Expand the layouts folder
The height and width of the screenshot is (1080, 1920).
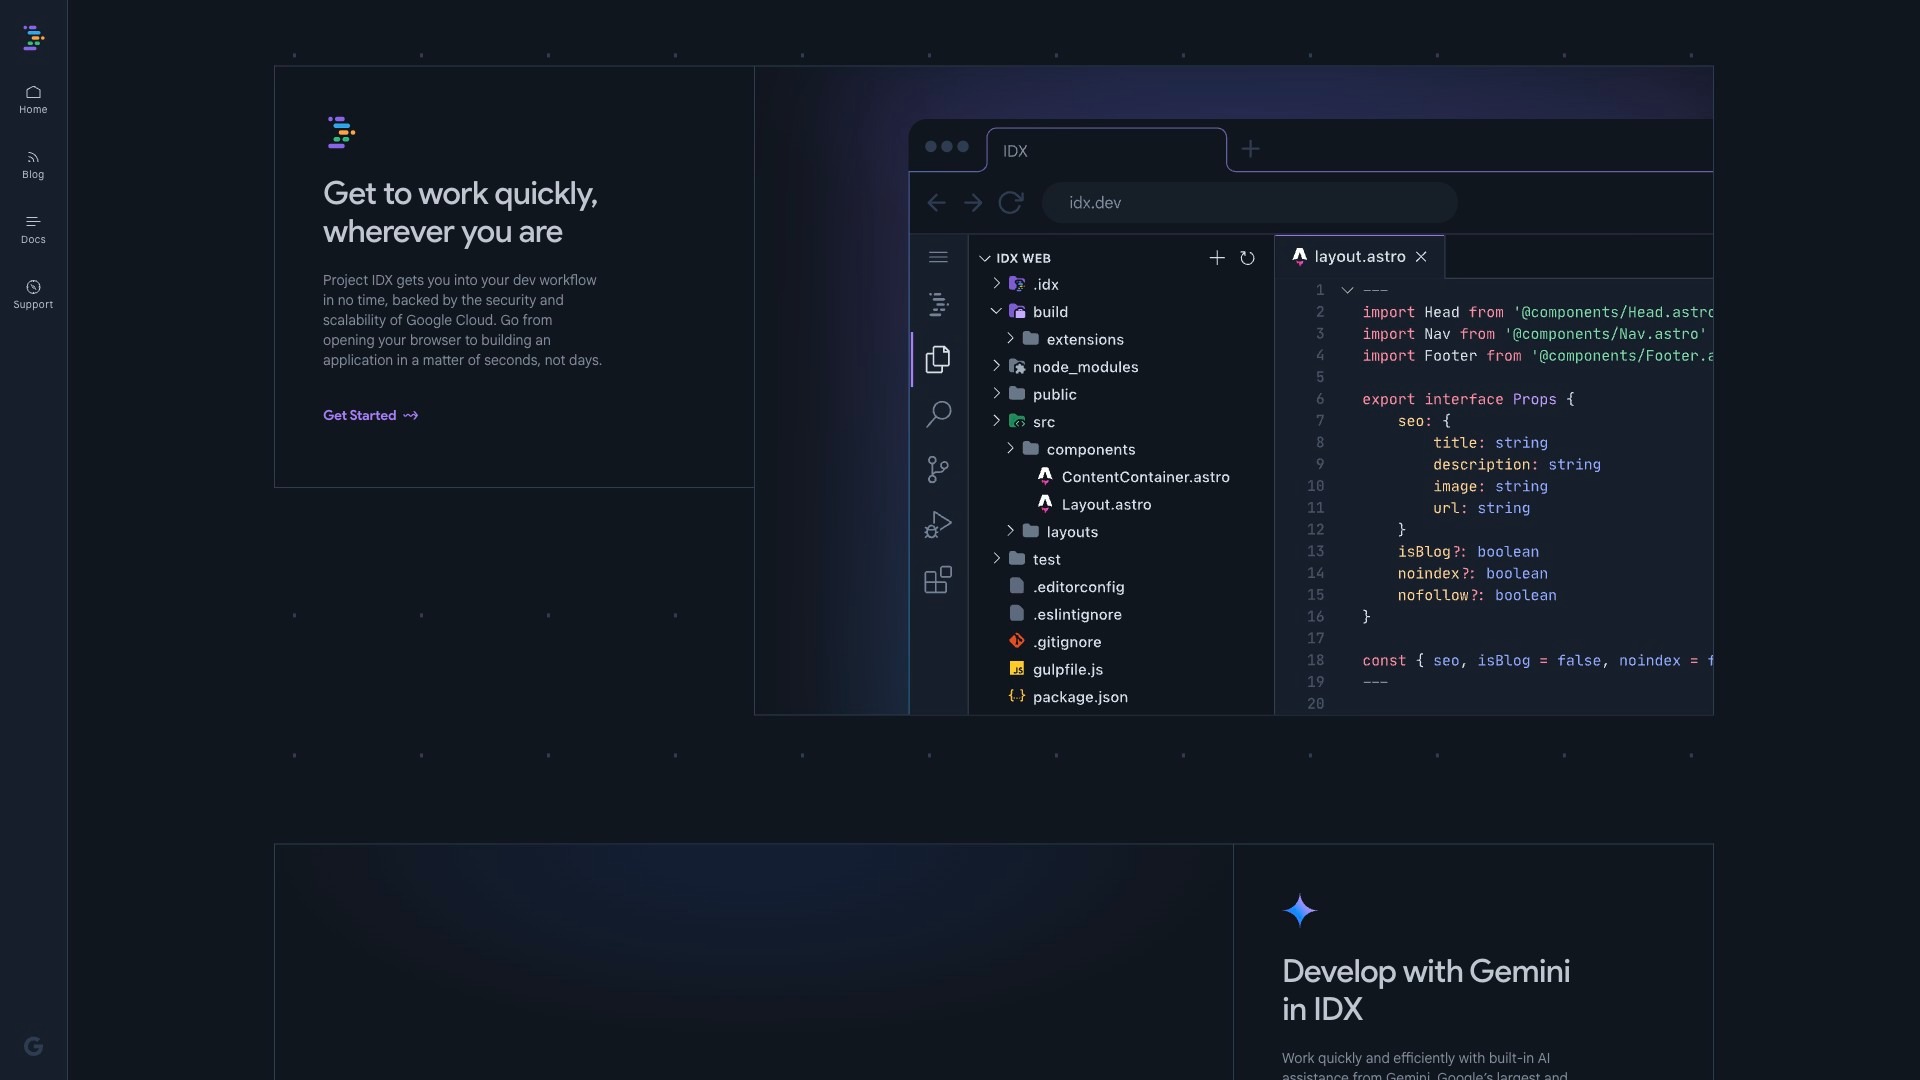[1071, 532]
